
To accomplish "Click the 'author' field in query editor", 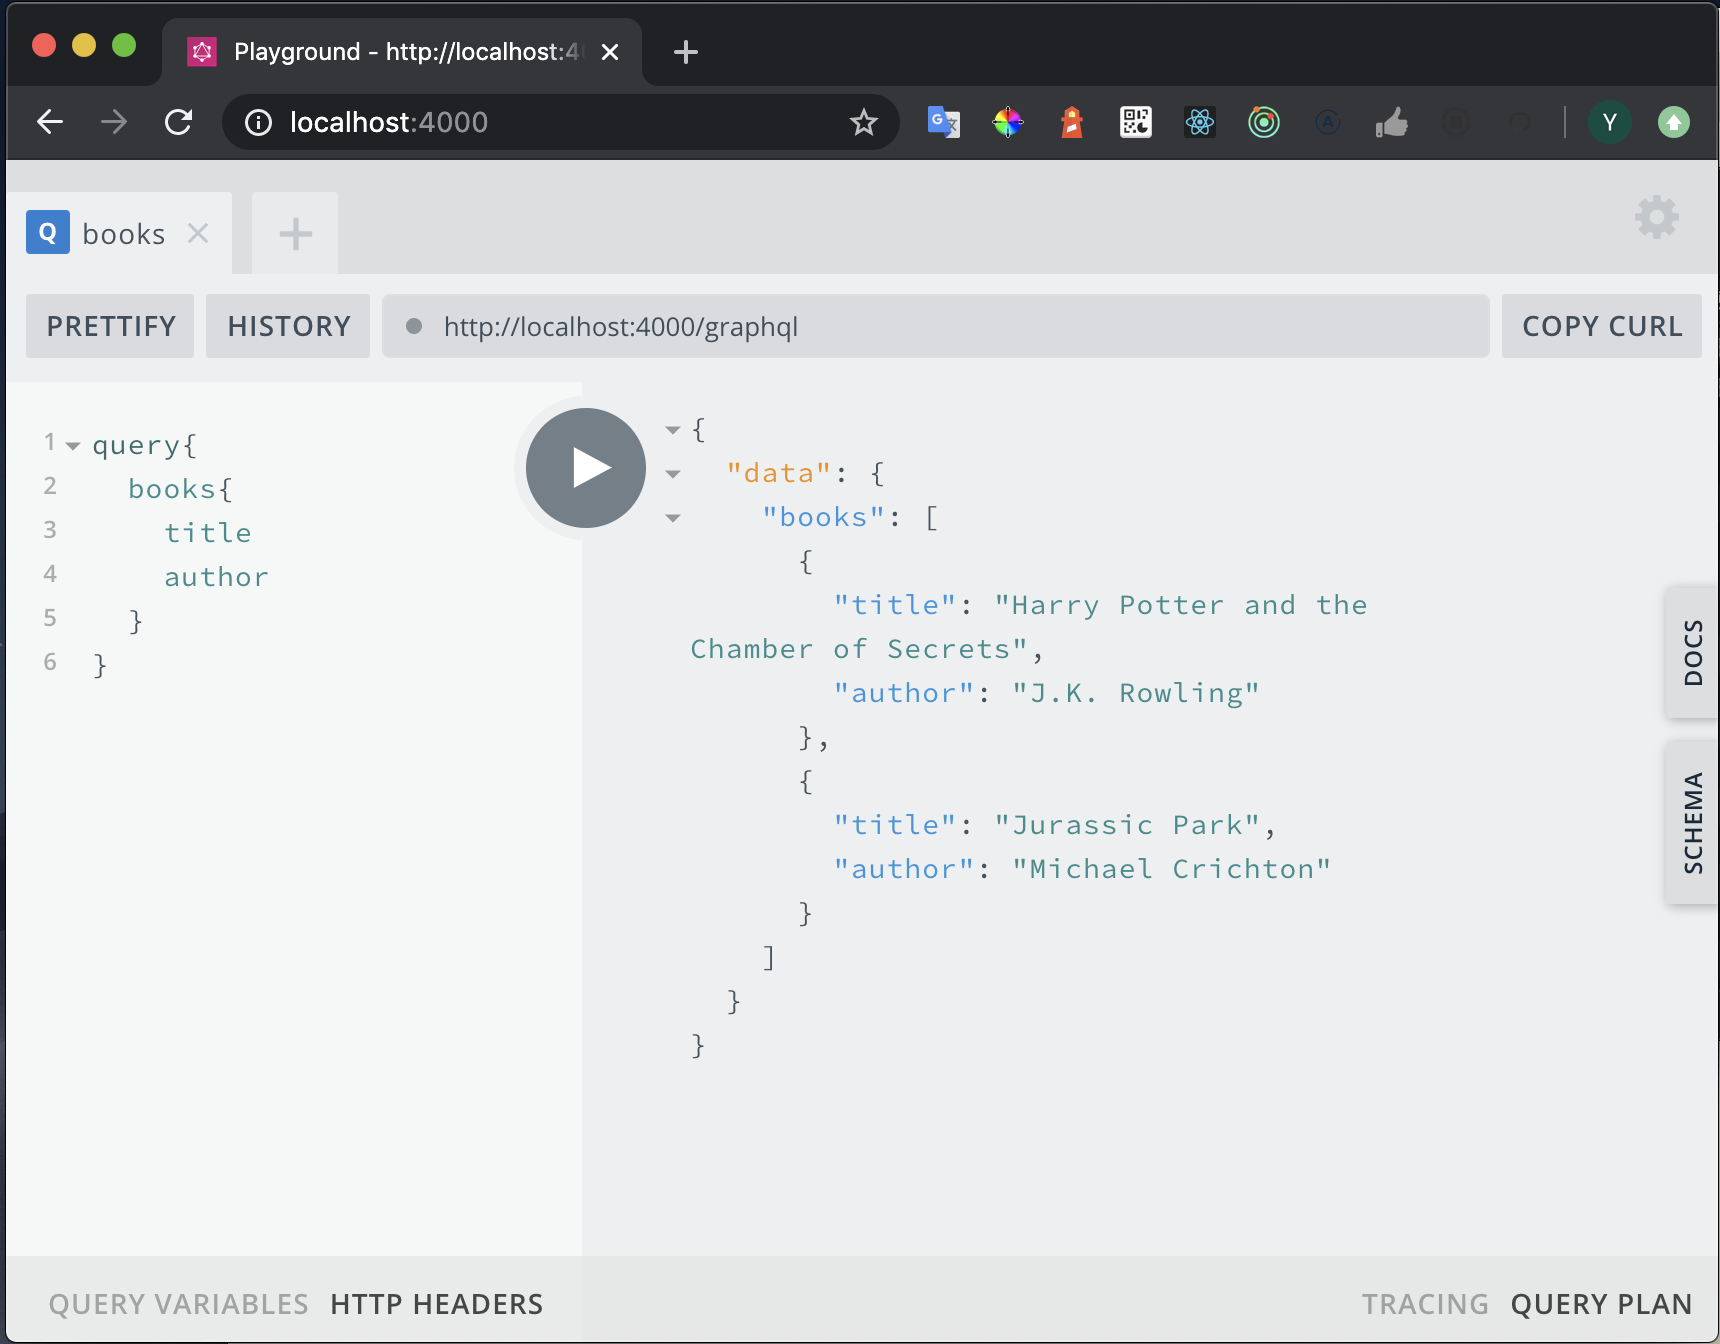I will 216,577.
